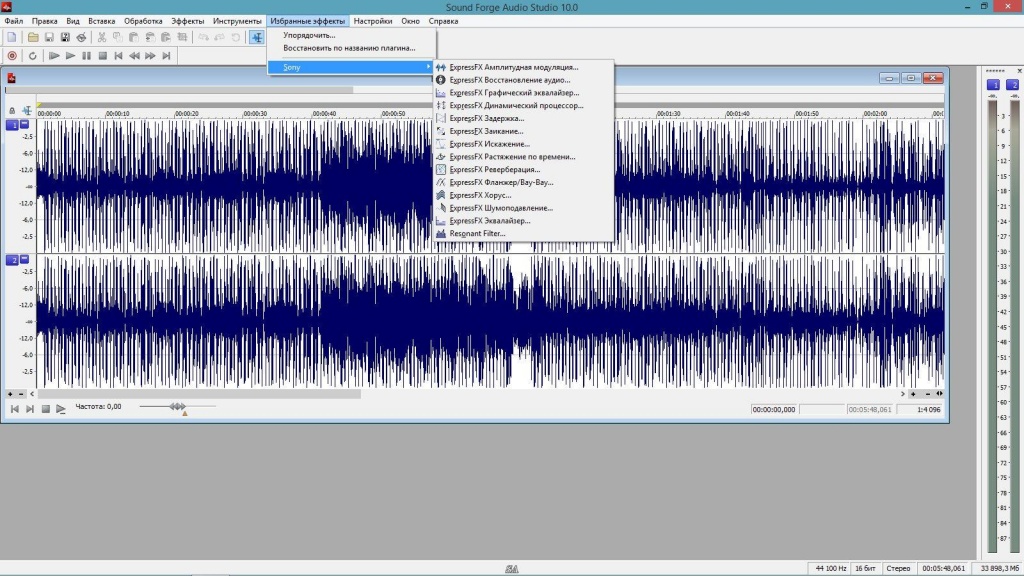
Task: Open the Инструменты menu
Action: [237, 21]
